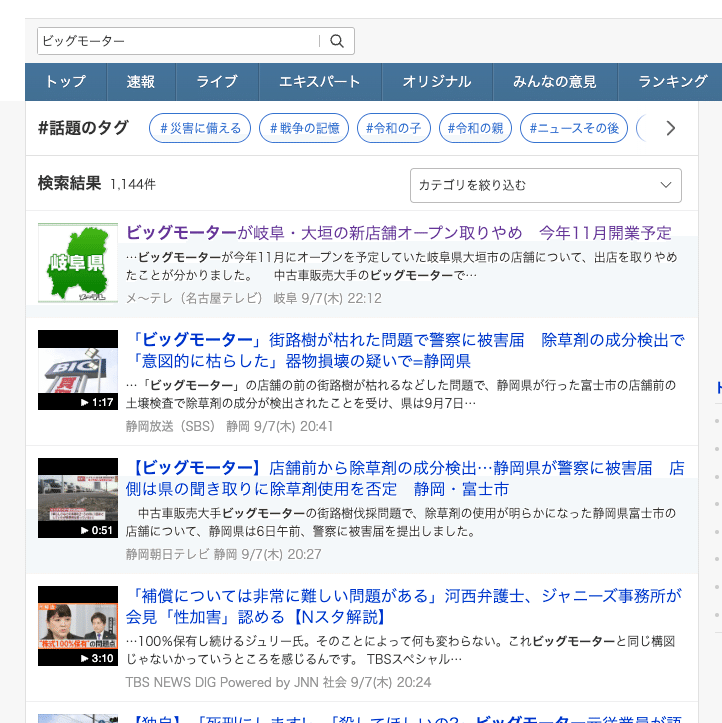
Task: Select the #災害に備える tag
Action: coord(200,128)
